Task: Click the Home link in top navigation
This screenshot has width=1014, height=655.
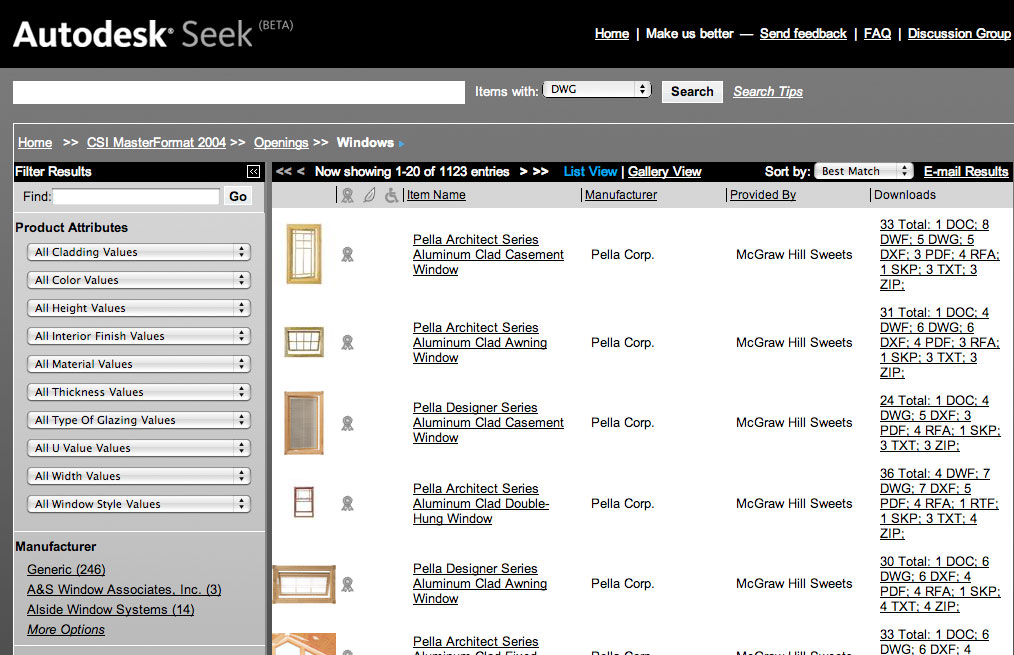Action: pyautogui.click(x=612, y=34)
